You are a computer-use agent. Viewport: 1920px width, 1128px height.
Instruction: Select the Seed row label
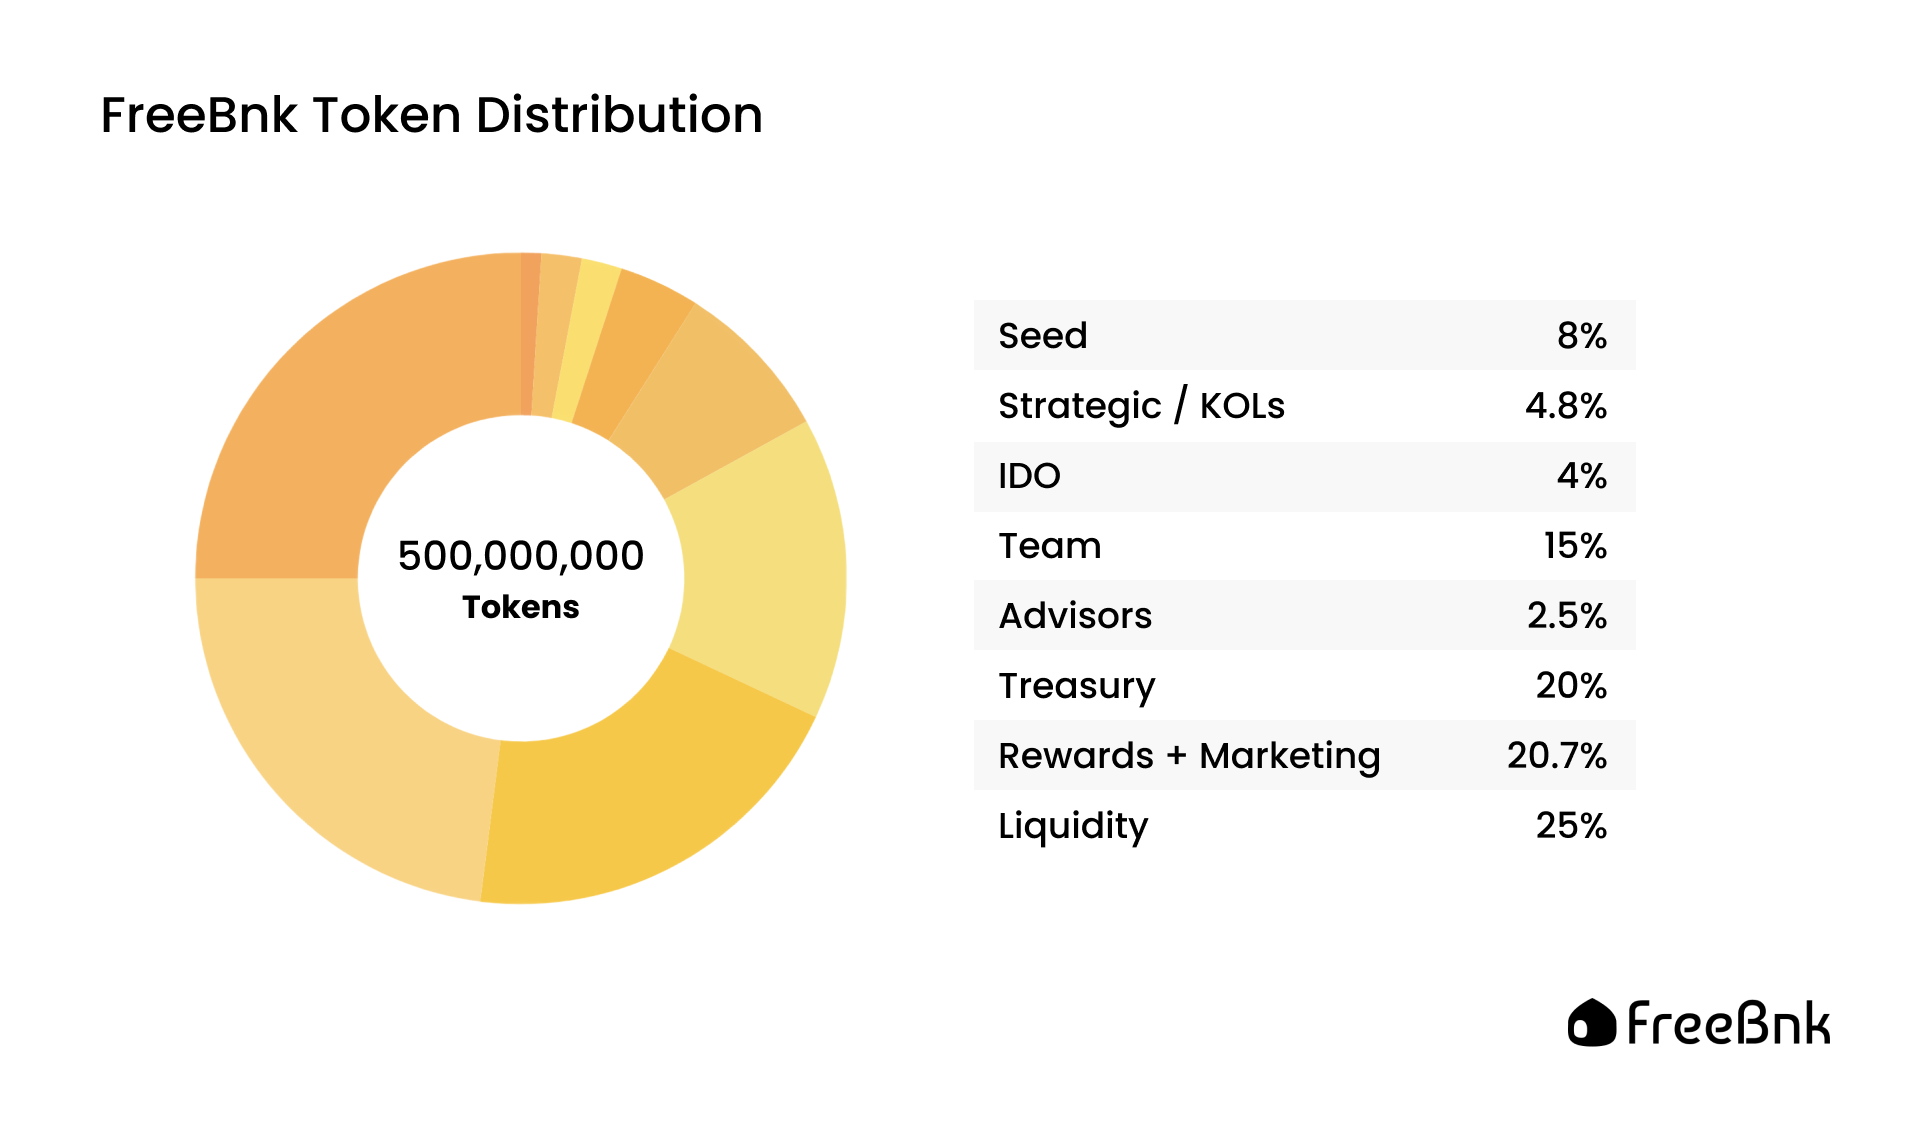tap(1042, 335)
